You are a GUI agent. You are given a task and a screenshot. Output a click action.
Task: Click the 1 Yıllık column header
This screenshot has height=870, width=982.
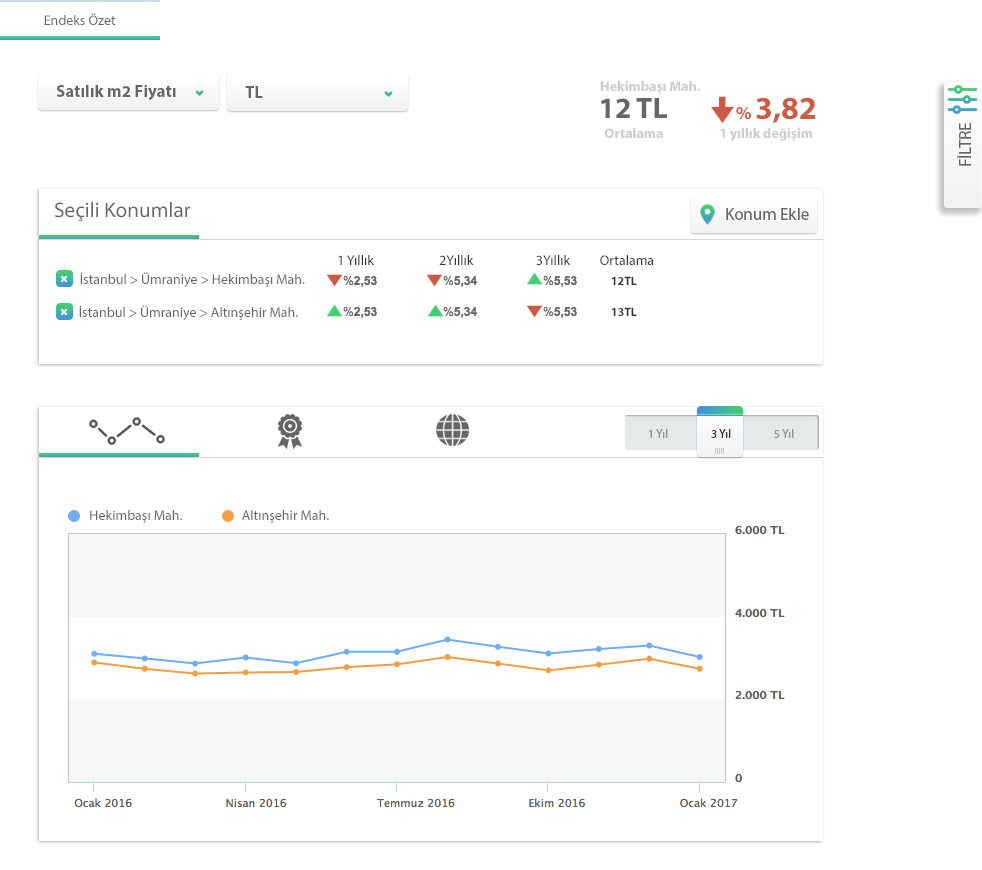(x=356, y=261)
